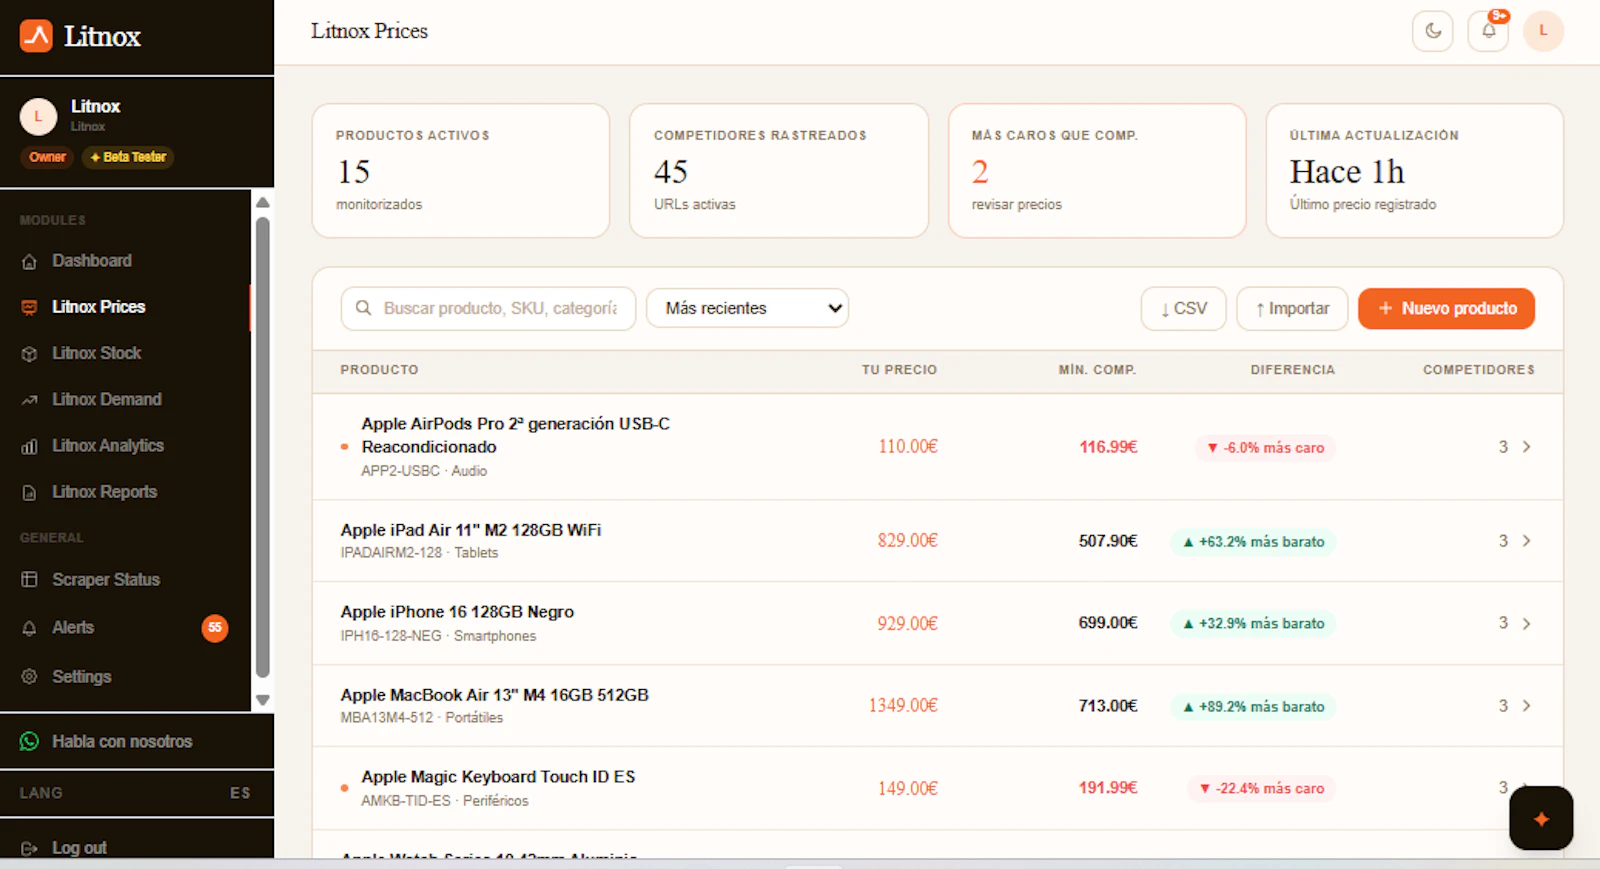Screen dimensions: 1600x869
Task: Click the 55 alerts count badge
Action: pyautogui.click(x=215, y=628)
